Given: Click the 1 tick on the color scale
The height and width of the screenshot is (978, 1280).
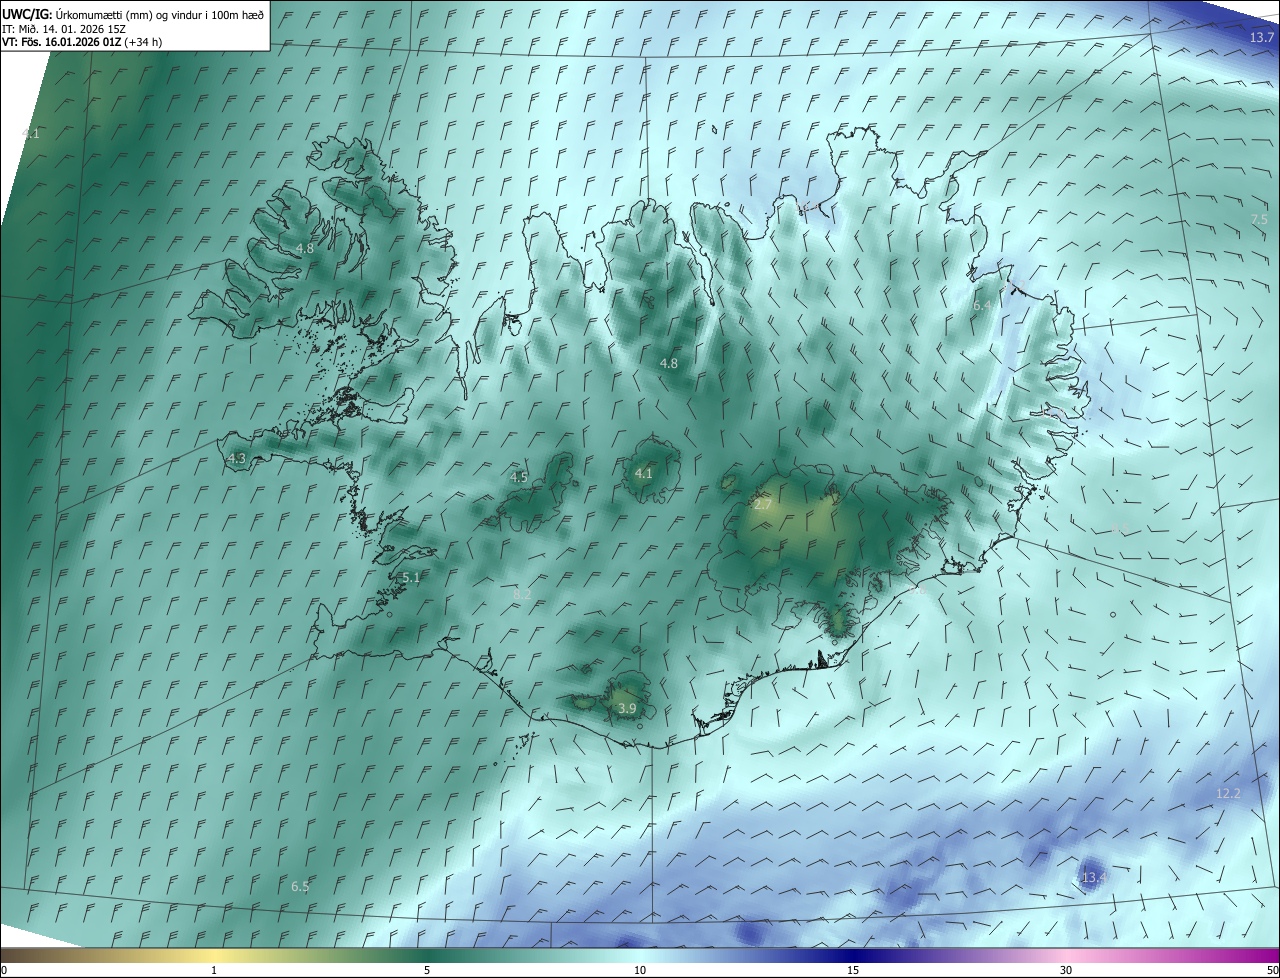Looking at the screenshot, I should click(214, 970).
